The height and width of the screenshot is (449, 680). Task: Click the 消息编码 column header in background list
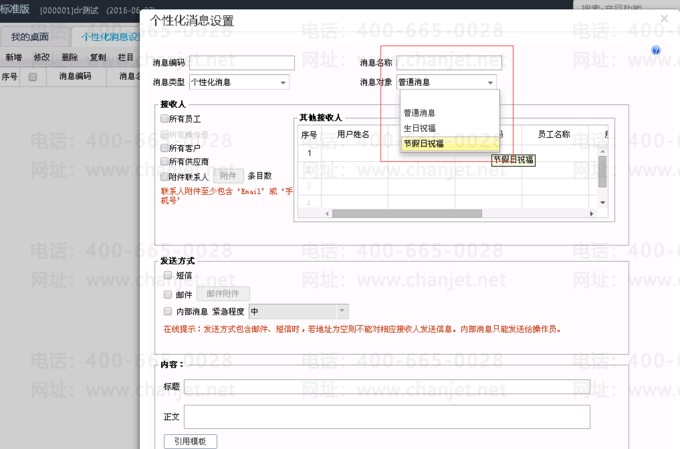[x=75, y=77]
